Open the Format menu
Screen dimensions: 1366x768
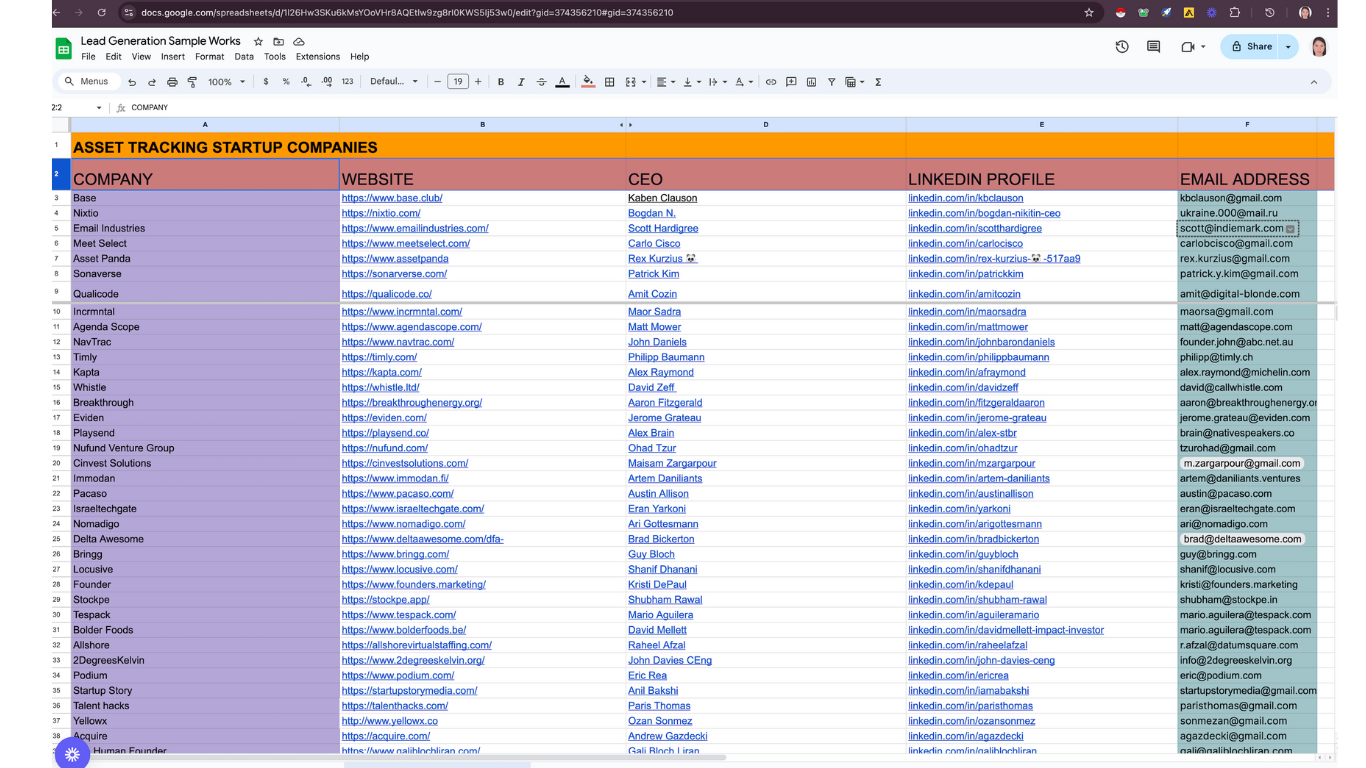click(210, 57)
